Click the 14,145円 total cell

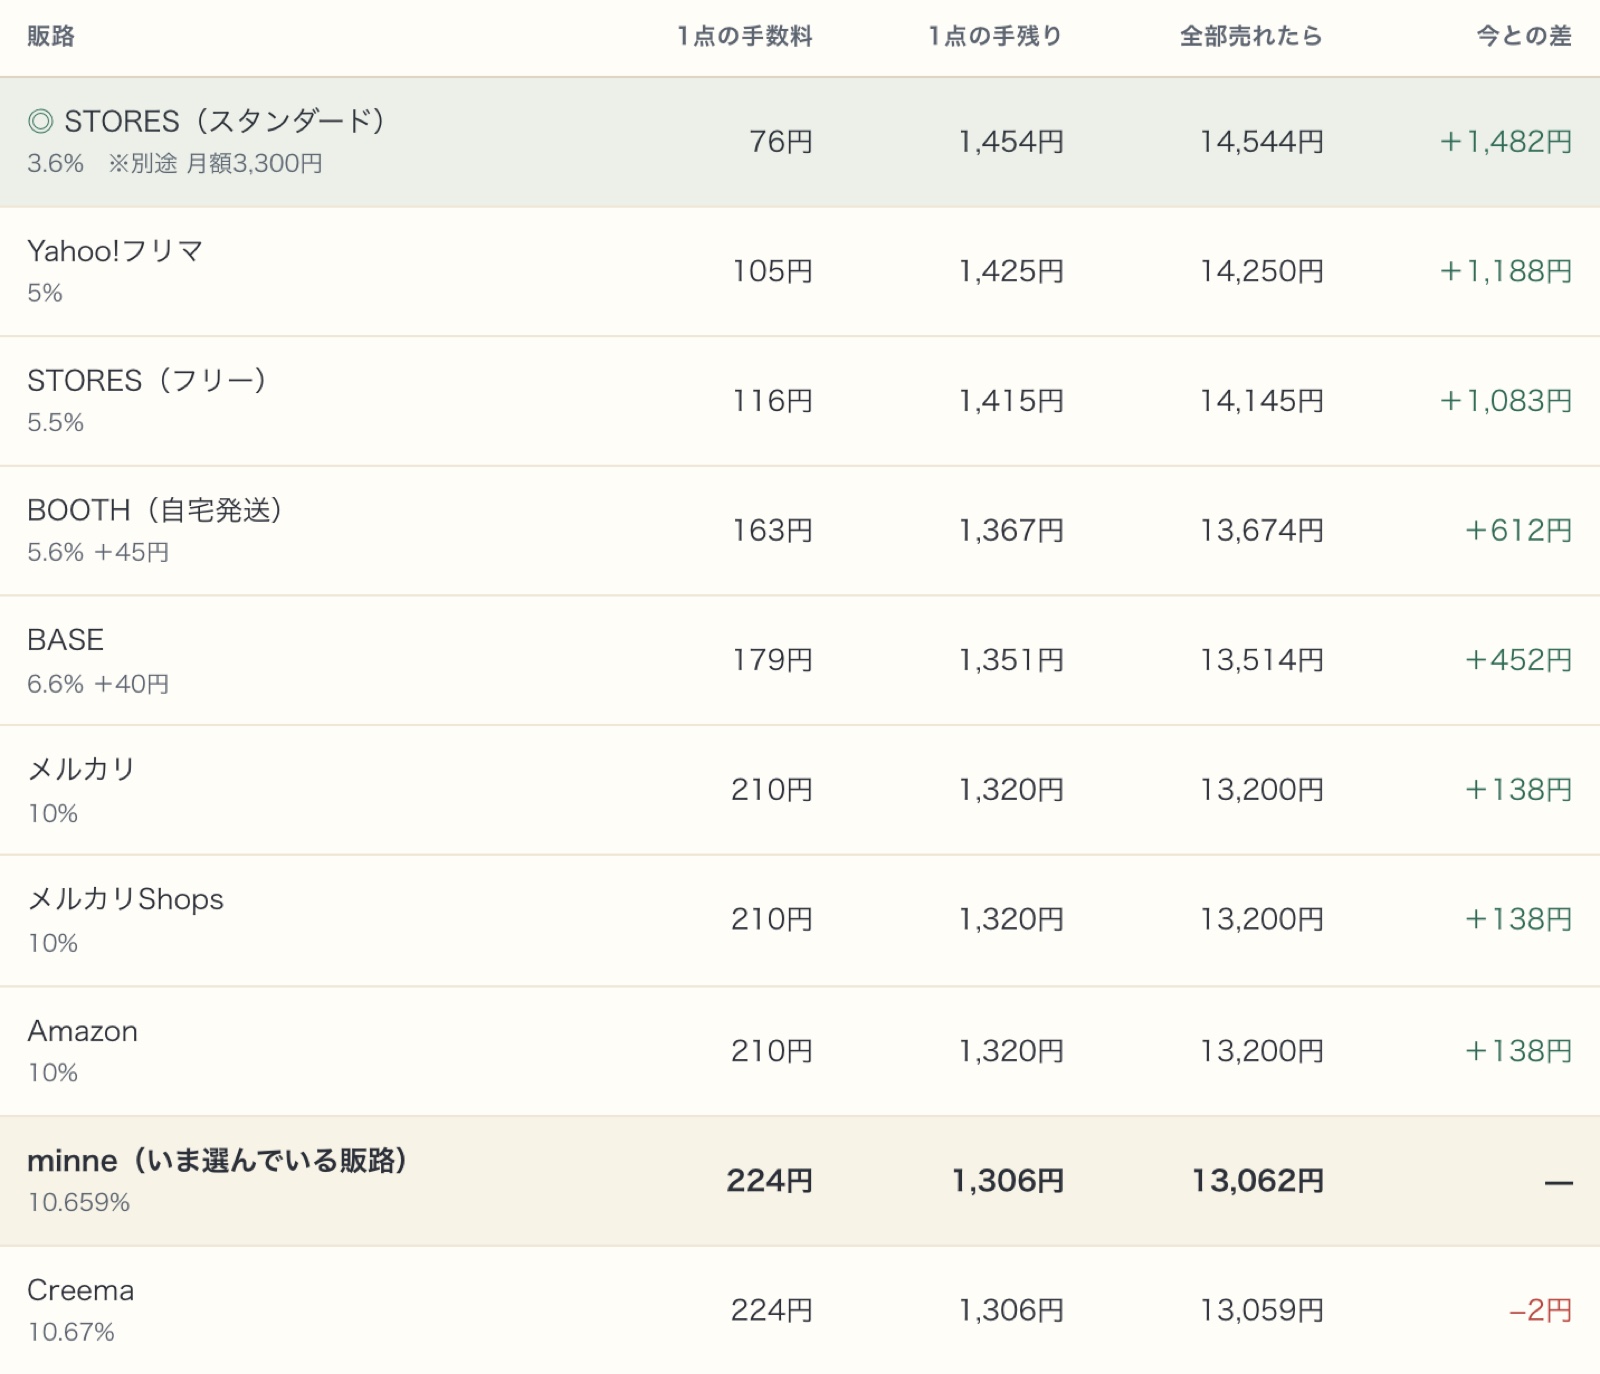pyautogui.click(x=1262, y=401)
